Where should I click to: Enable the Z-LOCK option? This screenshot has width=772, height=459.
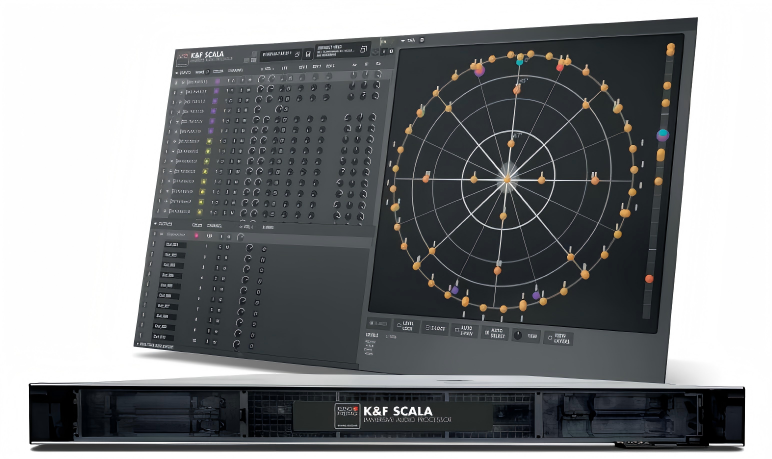[436, 327]
